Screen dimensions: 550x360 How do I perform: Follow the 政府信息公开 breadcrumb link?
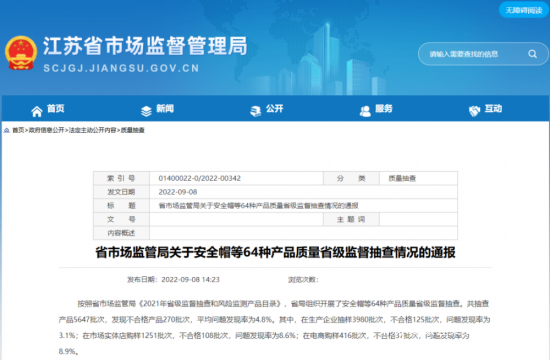coord(46,130)
